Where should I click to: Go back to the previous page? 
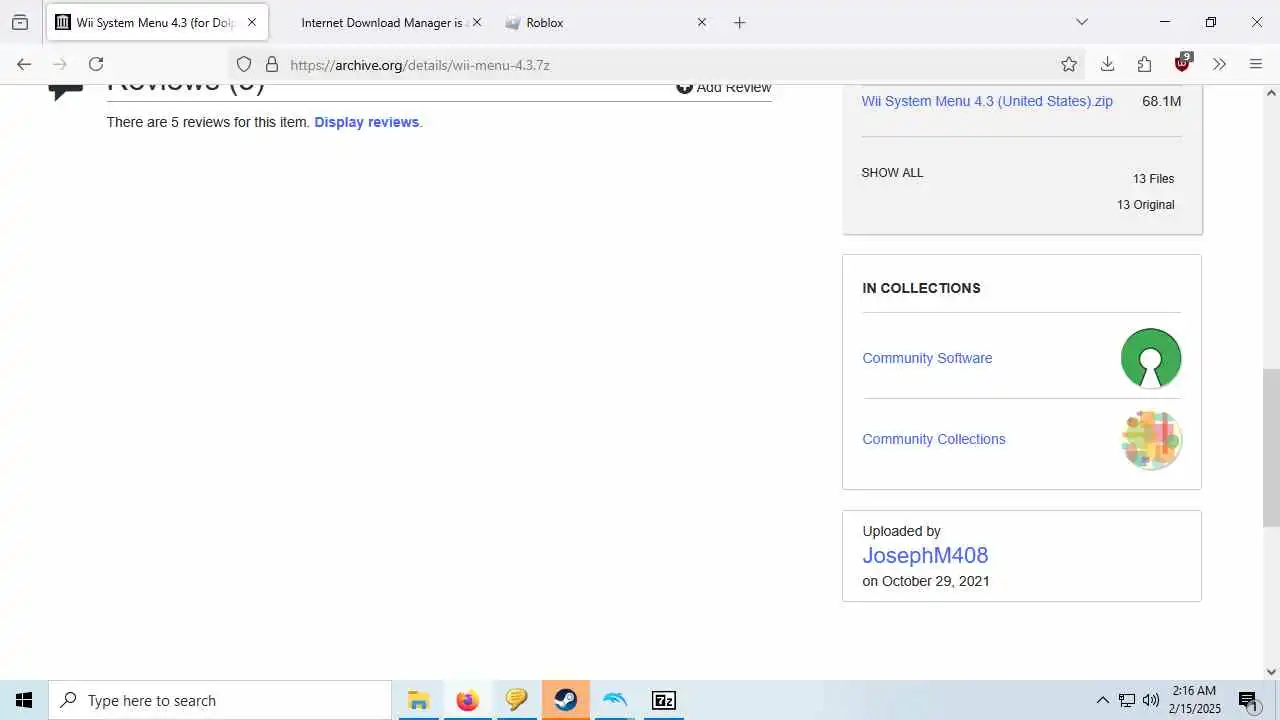coord(24,64)
